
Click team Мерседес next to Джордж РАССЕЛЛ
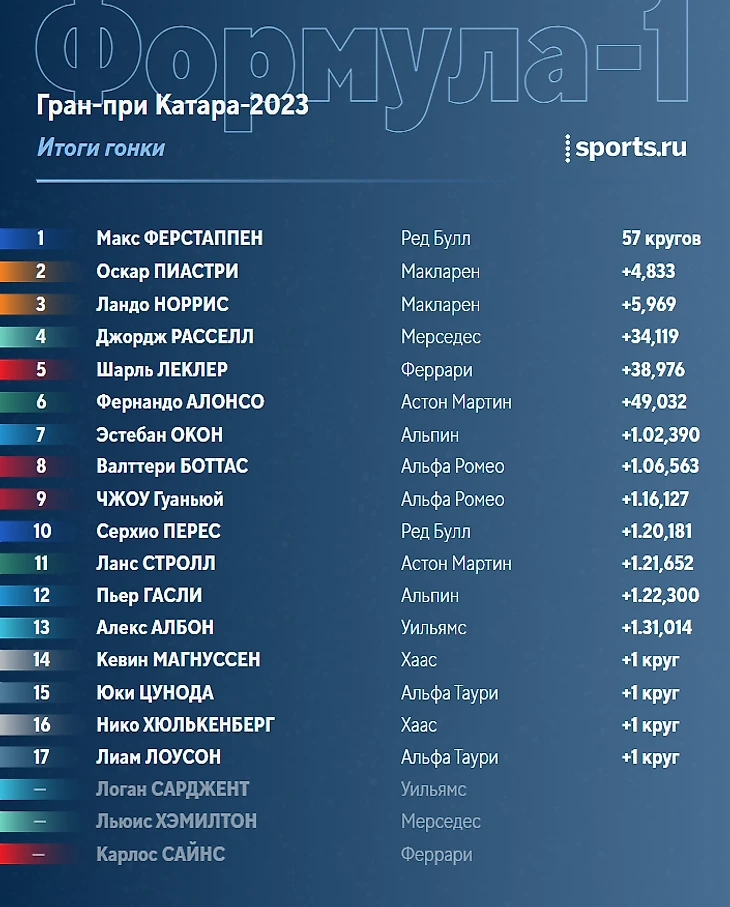tap(441, 337)
